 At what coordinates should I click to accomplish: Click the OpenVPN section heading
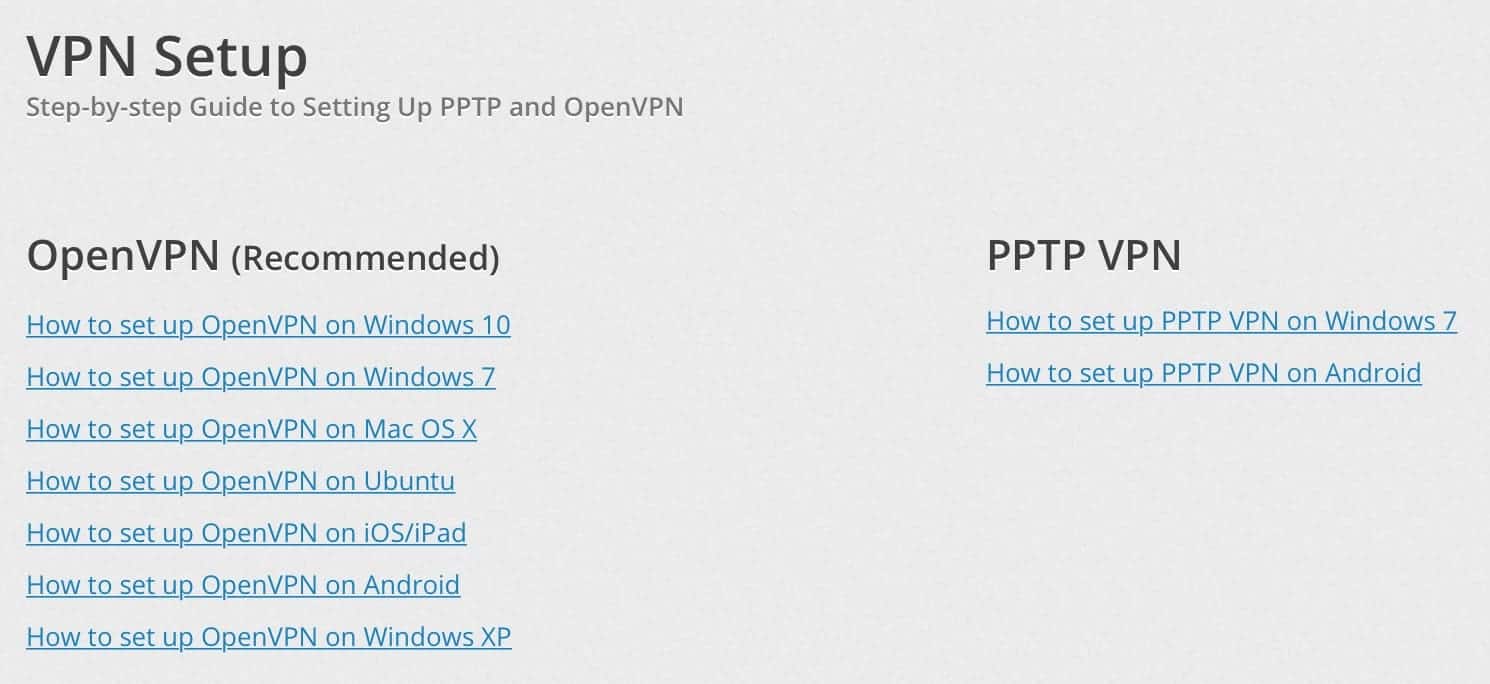click(122, 256)
